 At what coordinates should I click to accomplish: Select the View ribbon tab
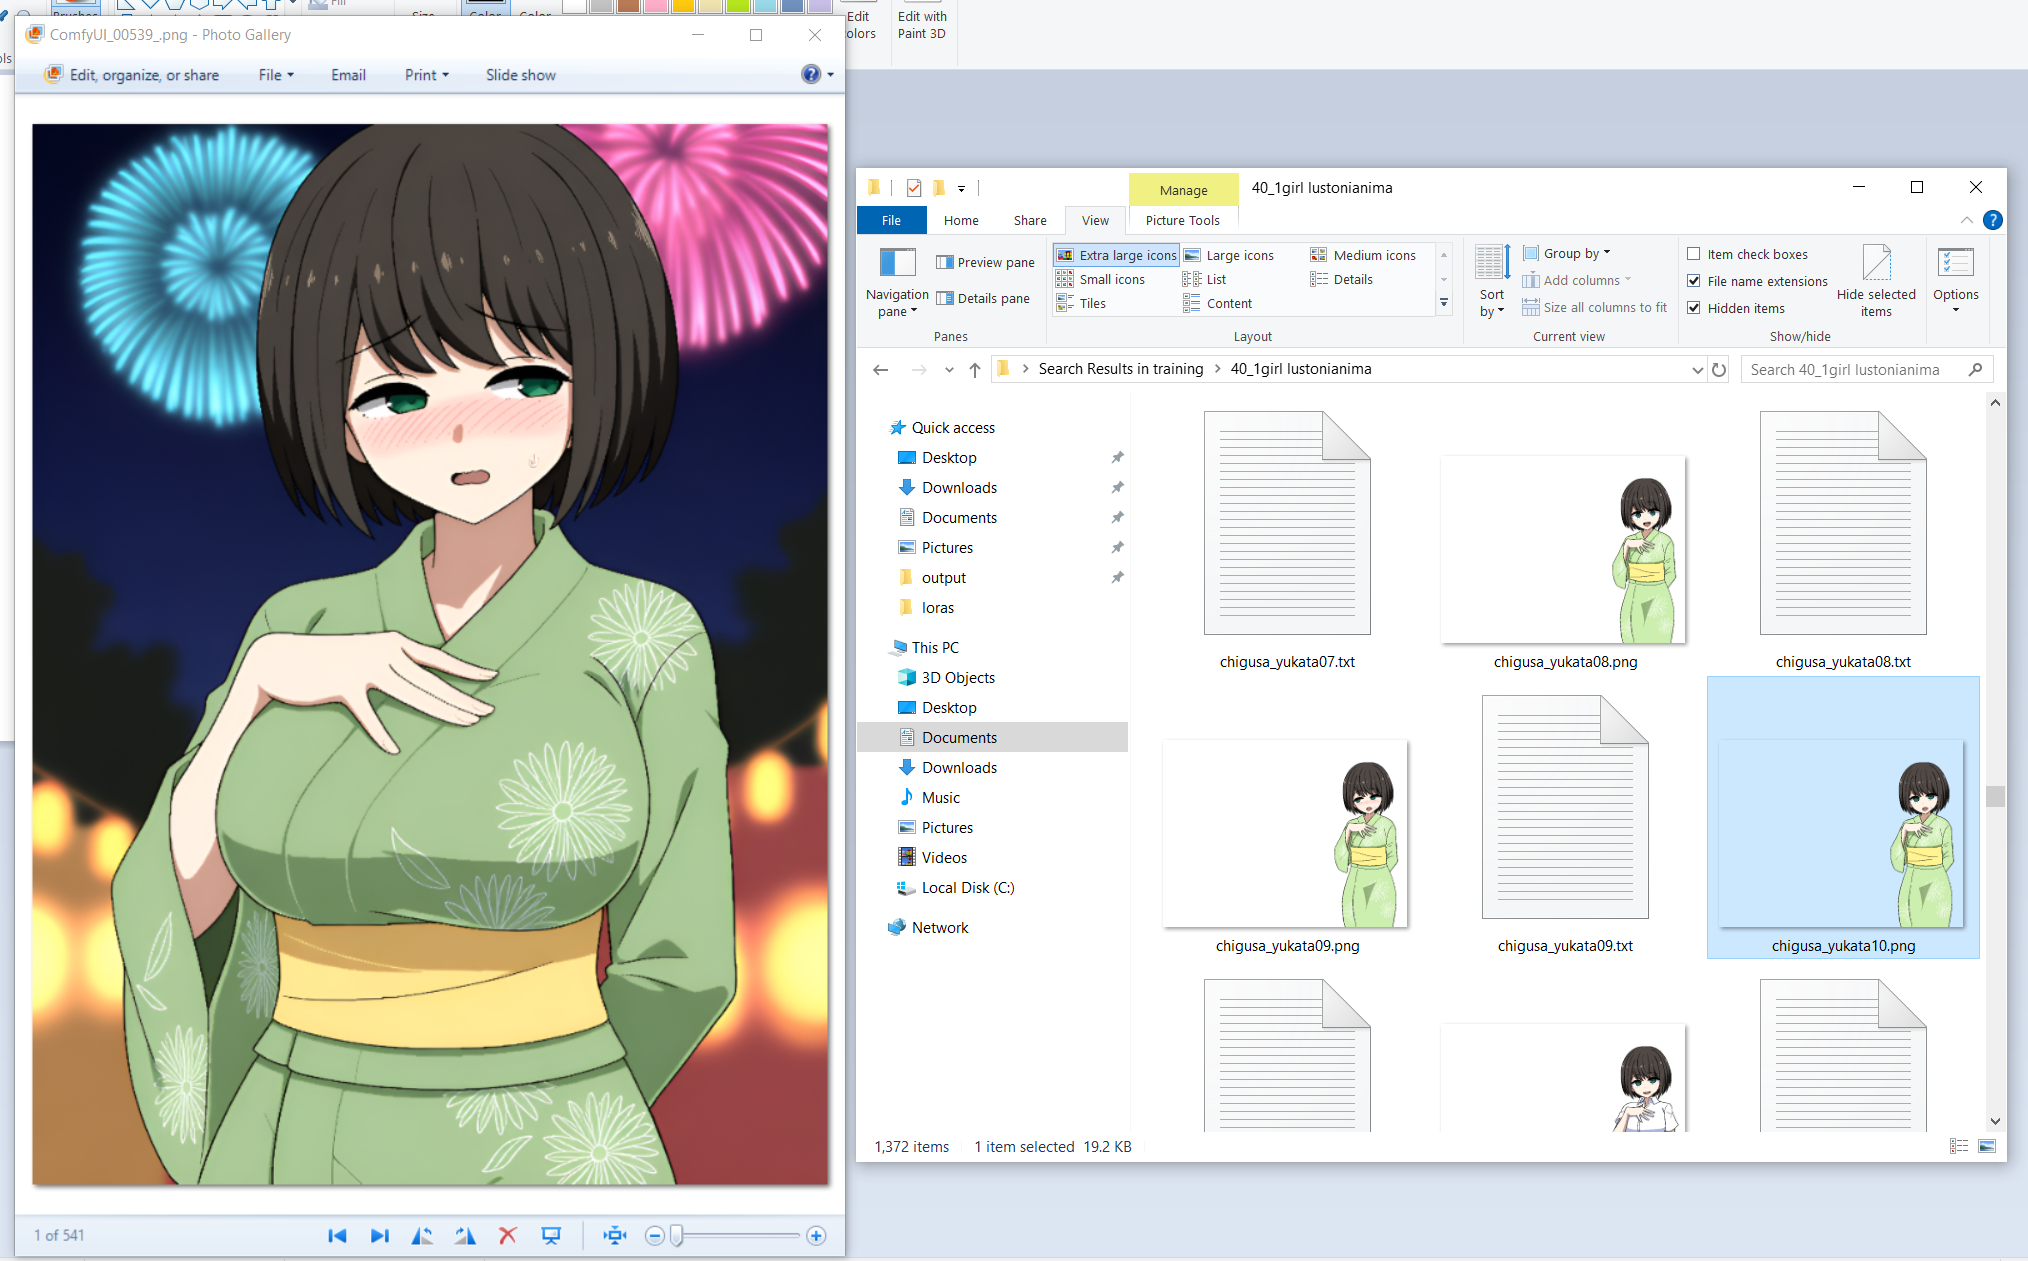1095,220
